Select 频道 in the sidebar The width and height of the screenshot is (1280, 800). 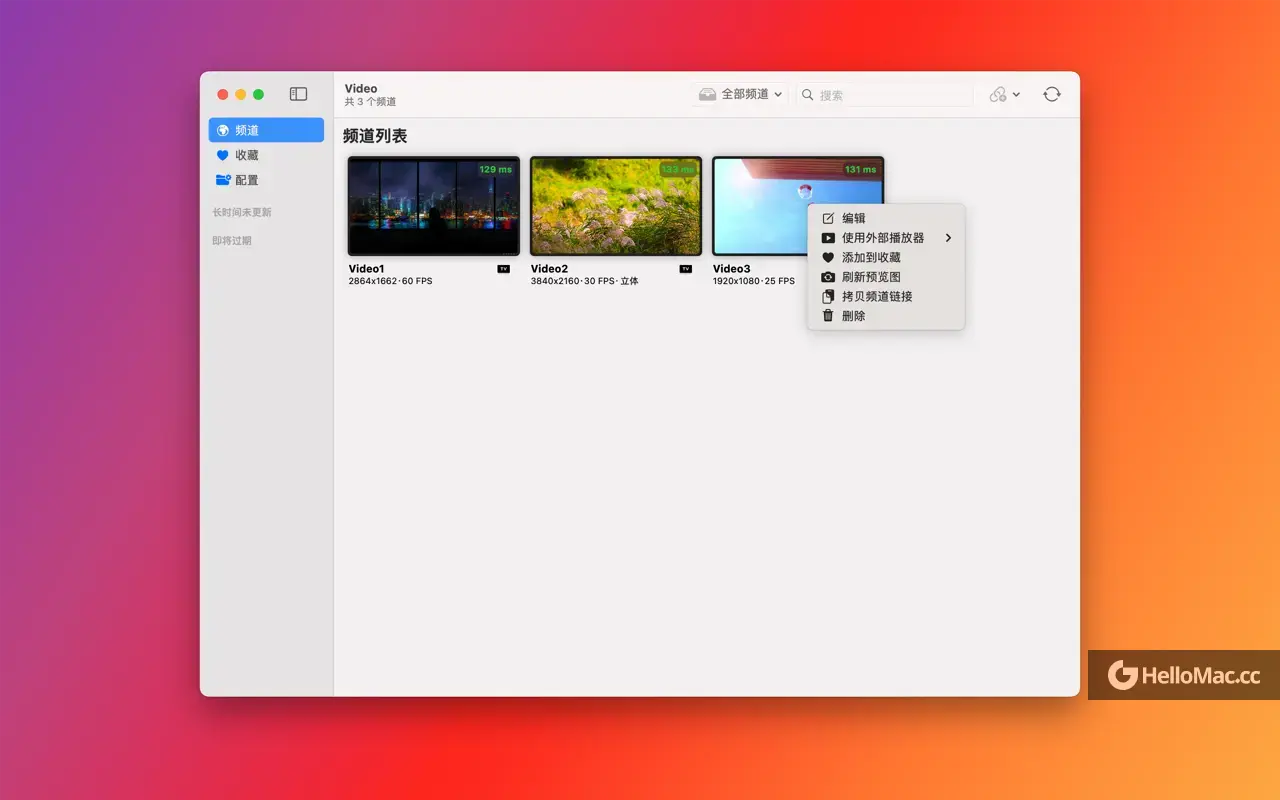(x=266, y=130)
